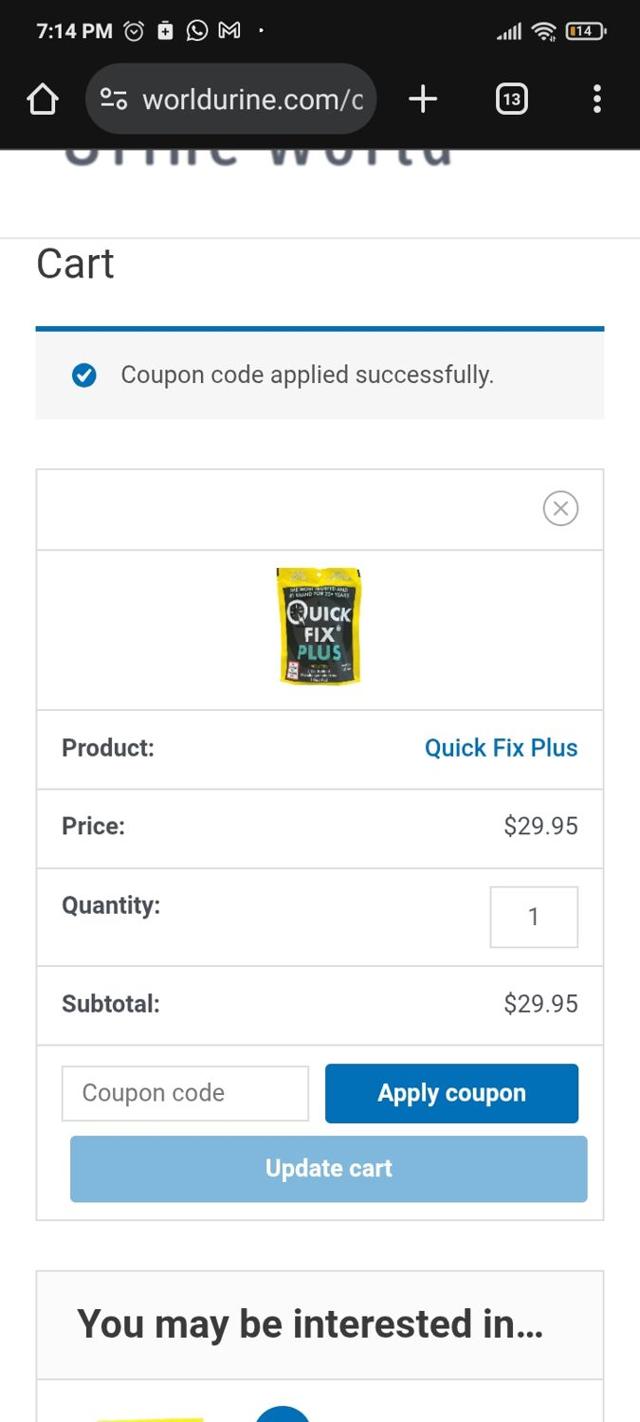Tap the Wi-Fi status icon
640x1422 pixels.
click(x=543, y=31)
